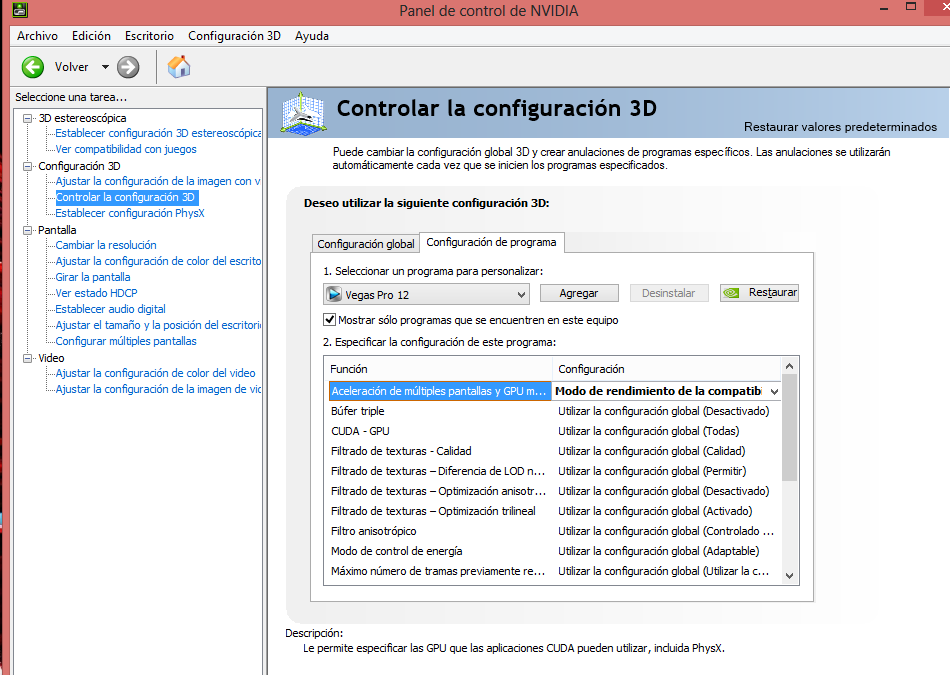The height and width of the screenshot is (675, 950).
Task: Click the green back arrow icon
Action: point(33,67)
